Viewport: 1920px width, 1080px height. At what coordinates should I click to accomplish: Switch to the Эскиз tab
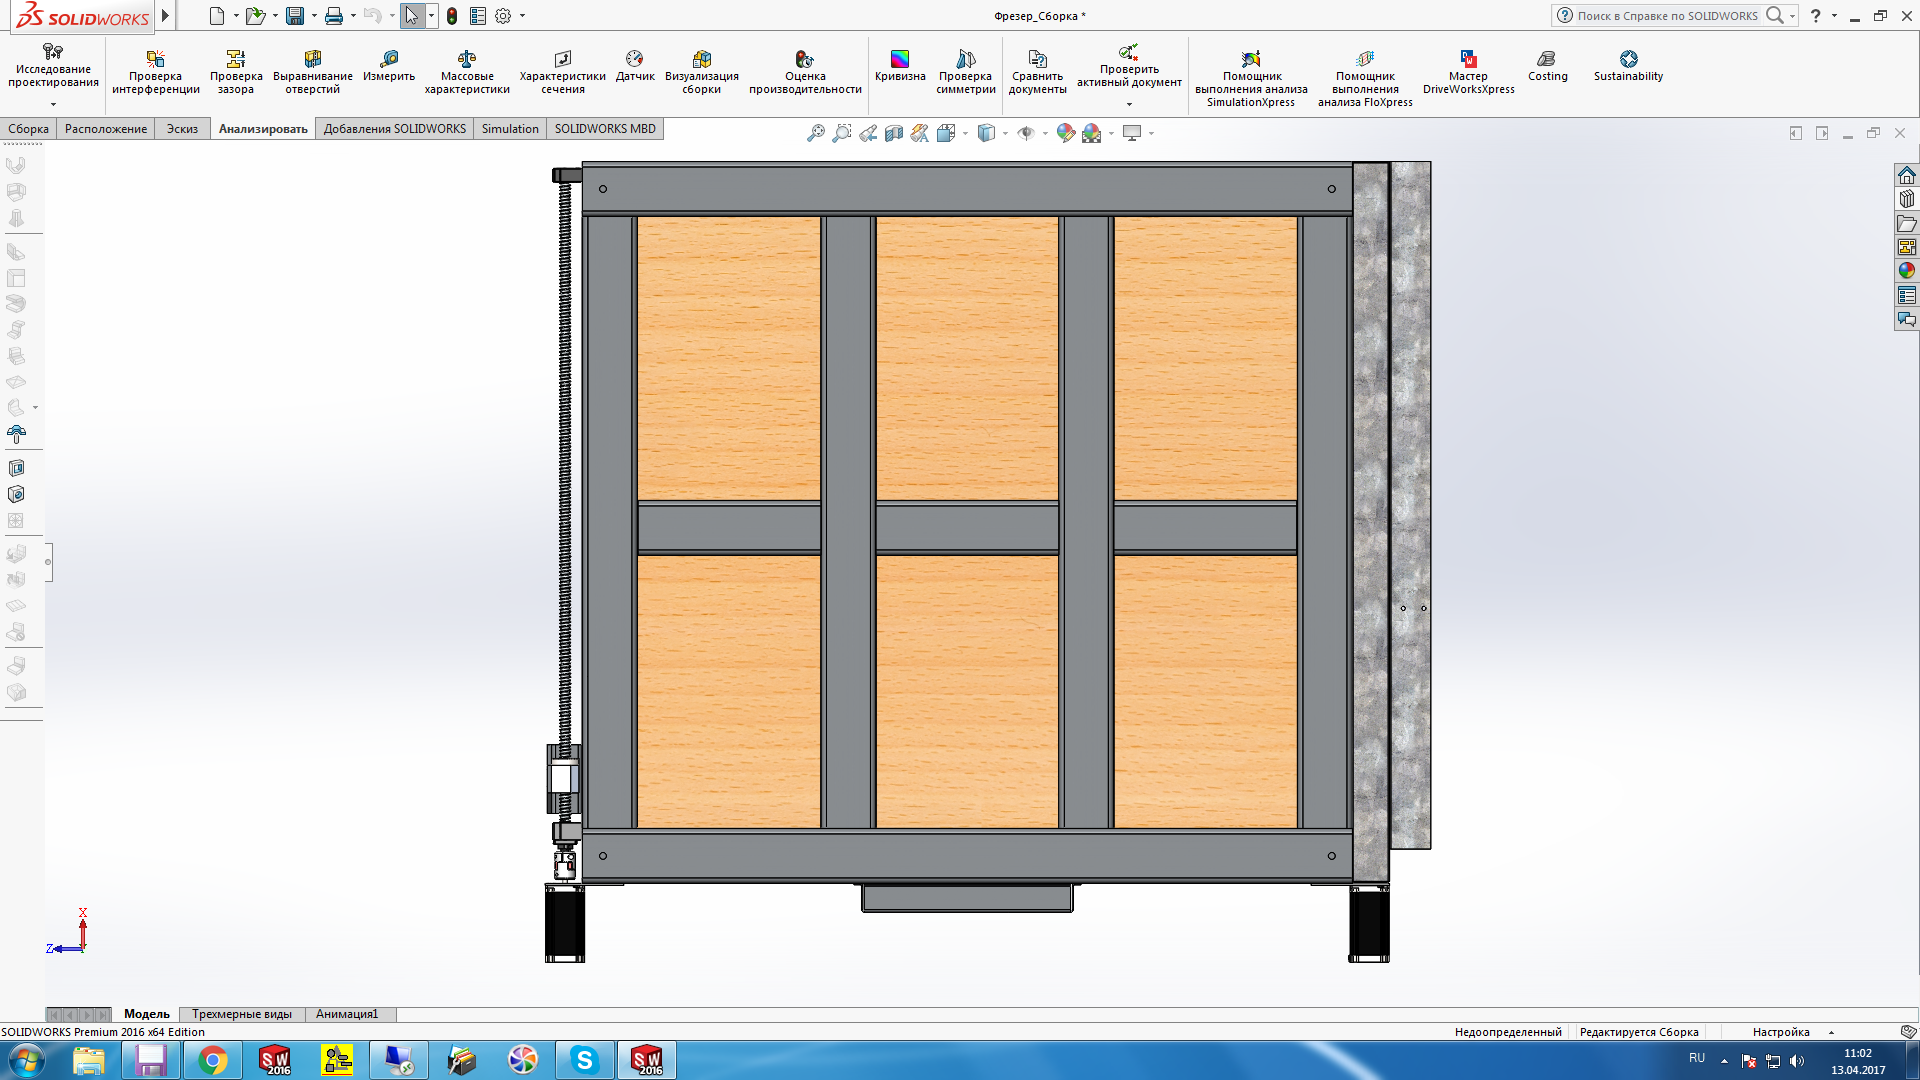(182, 129)
